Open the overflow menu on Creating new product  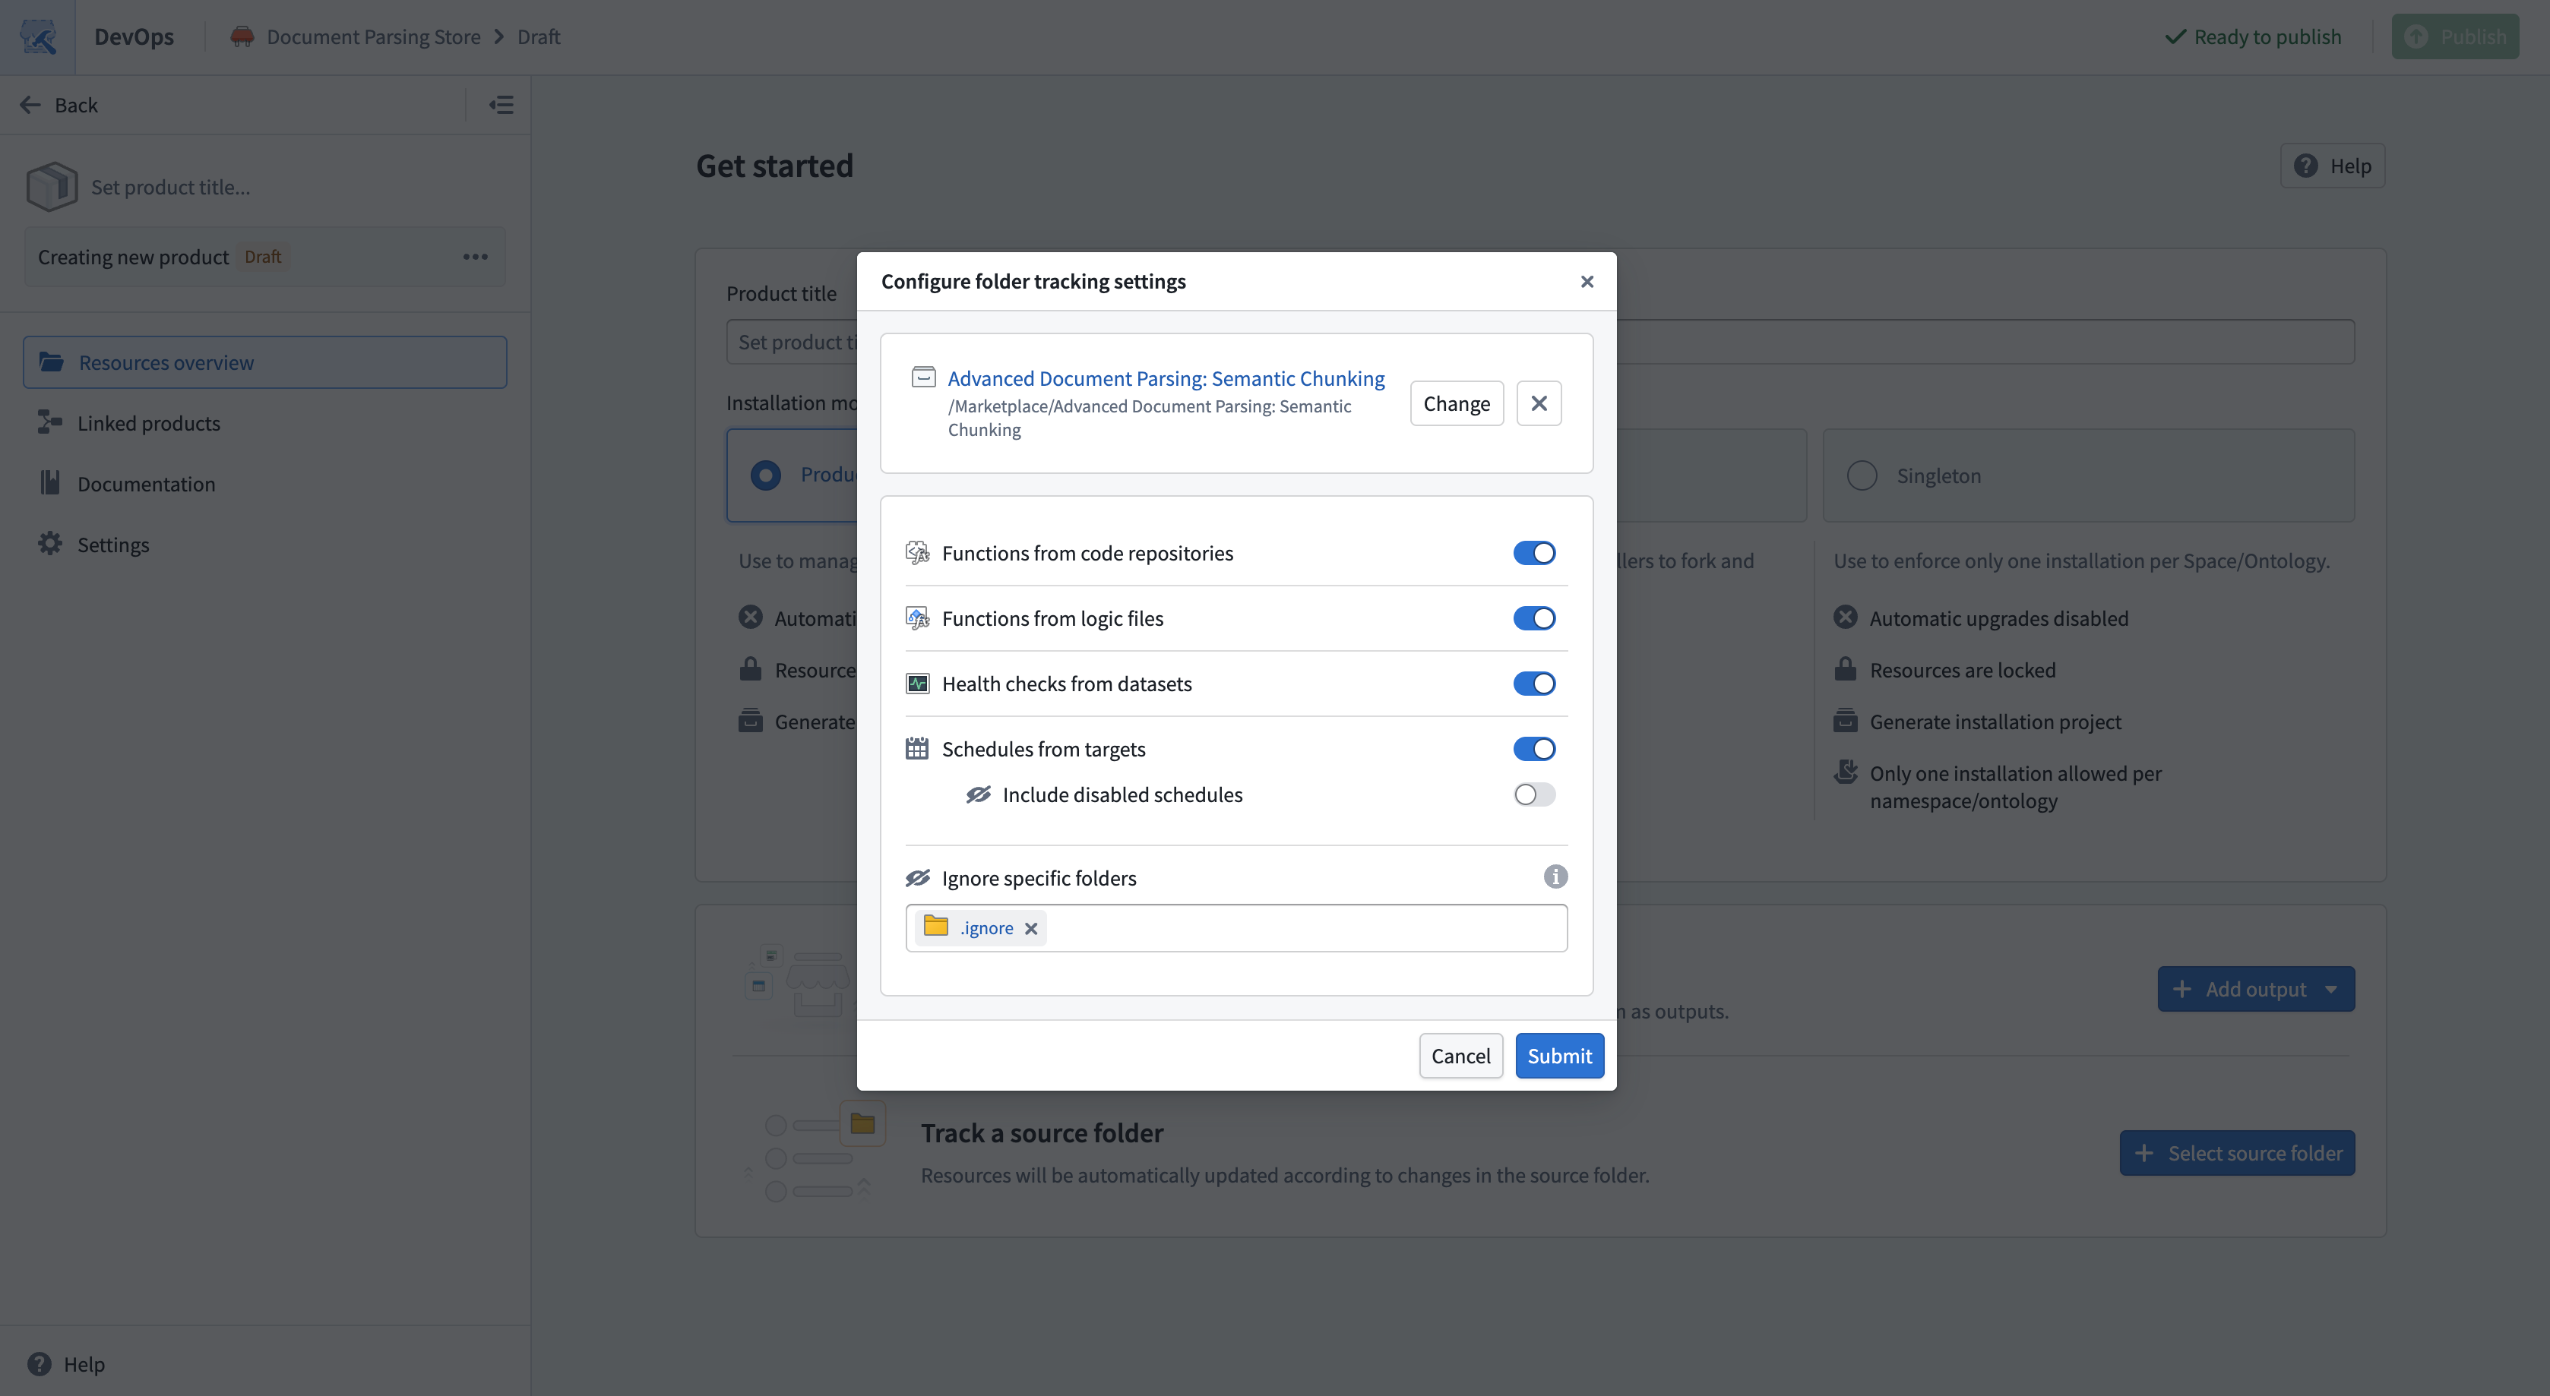click(476, 257)
